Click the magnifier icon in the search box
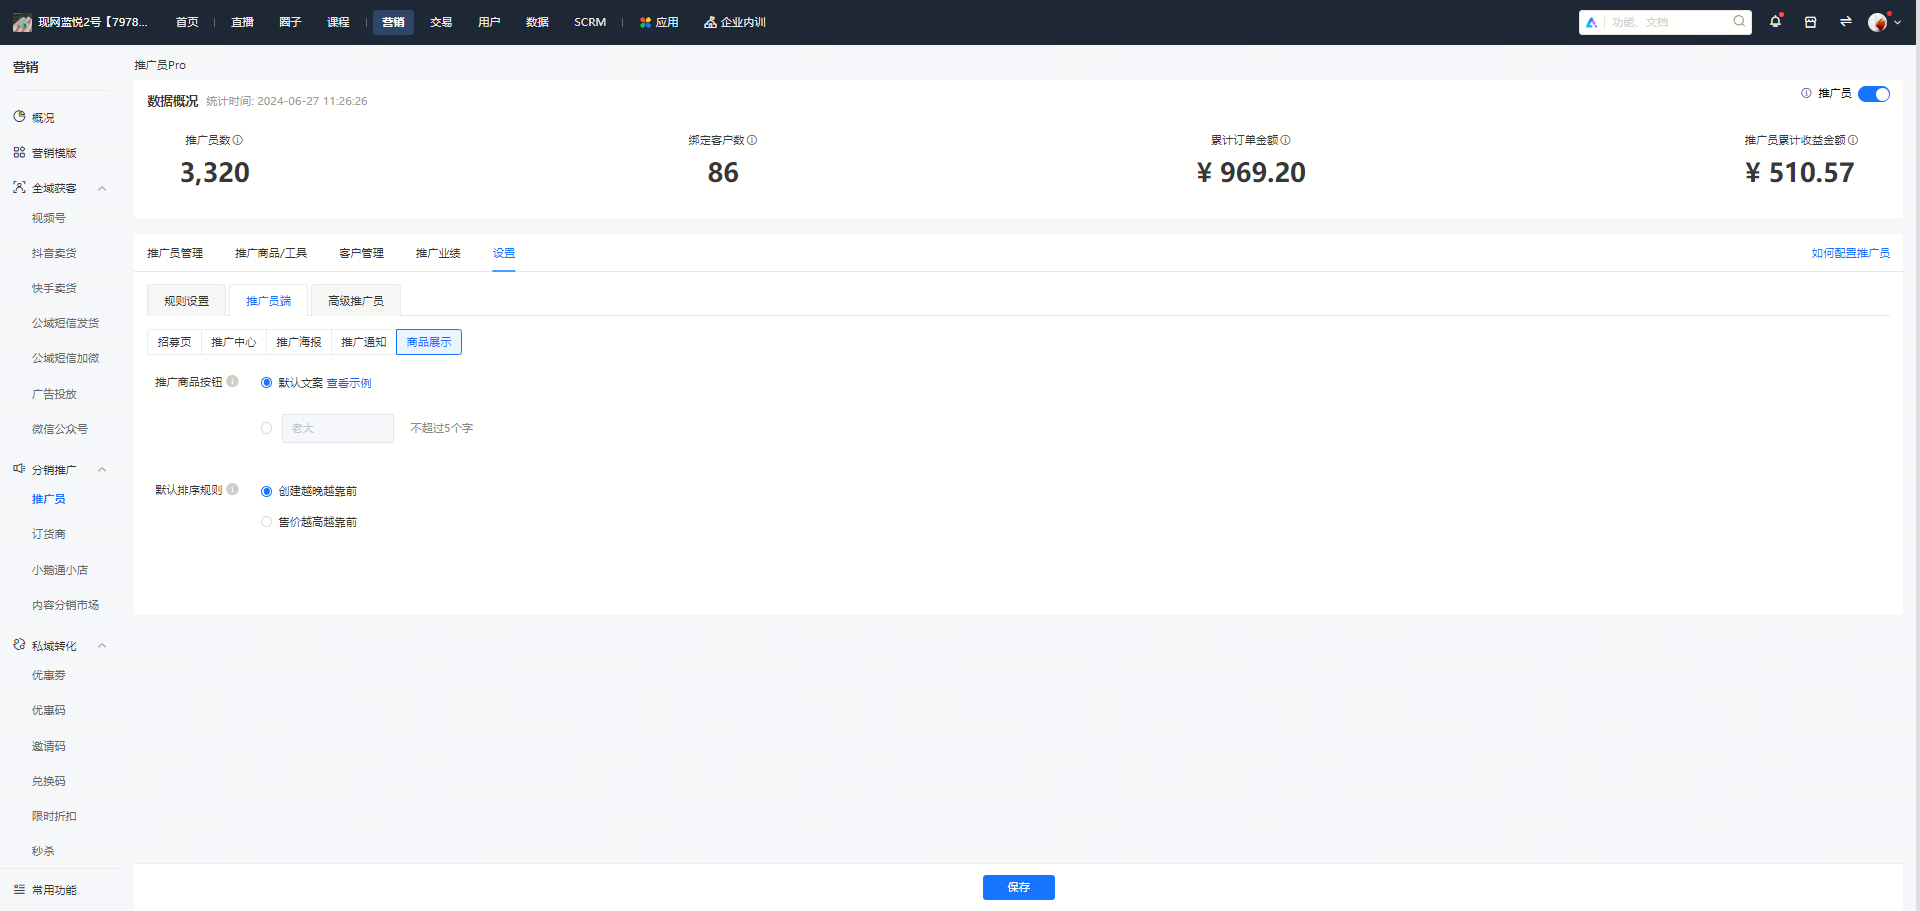1920x911 pixels. coord(1739,21)
